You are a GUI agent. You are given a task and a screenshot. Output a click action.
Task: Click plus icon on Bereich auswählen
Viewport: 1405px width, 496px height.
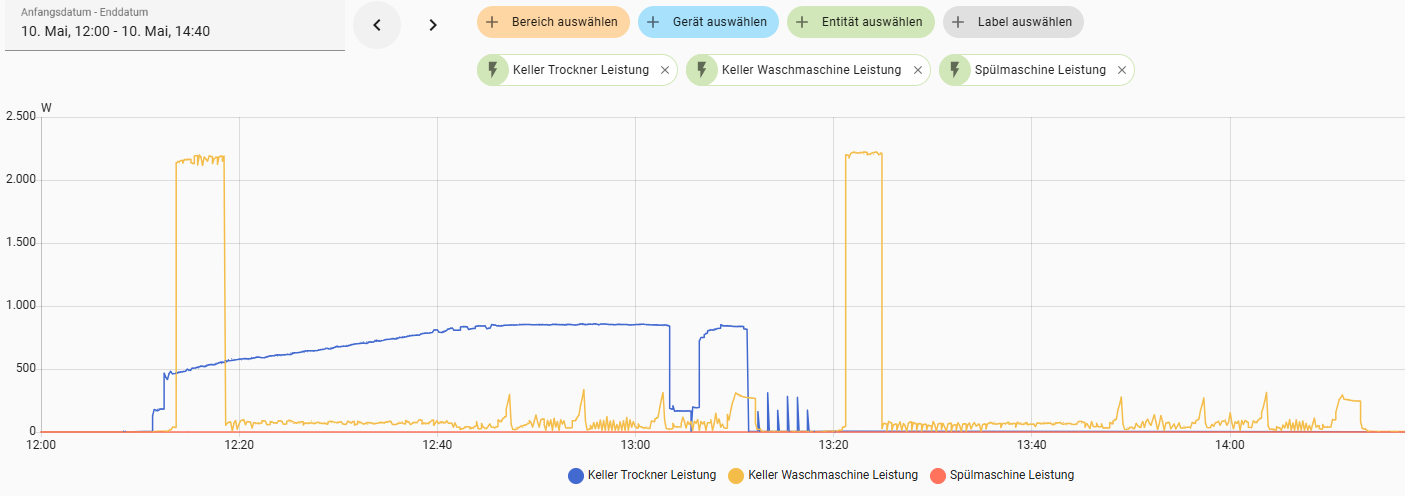(492, 22)
